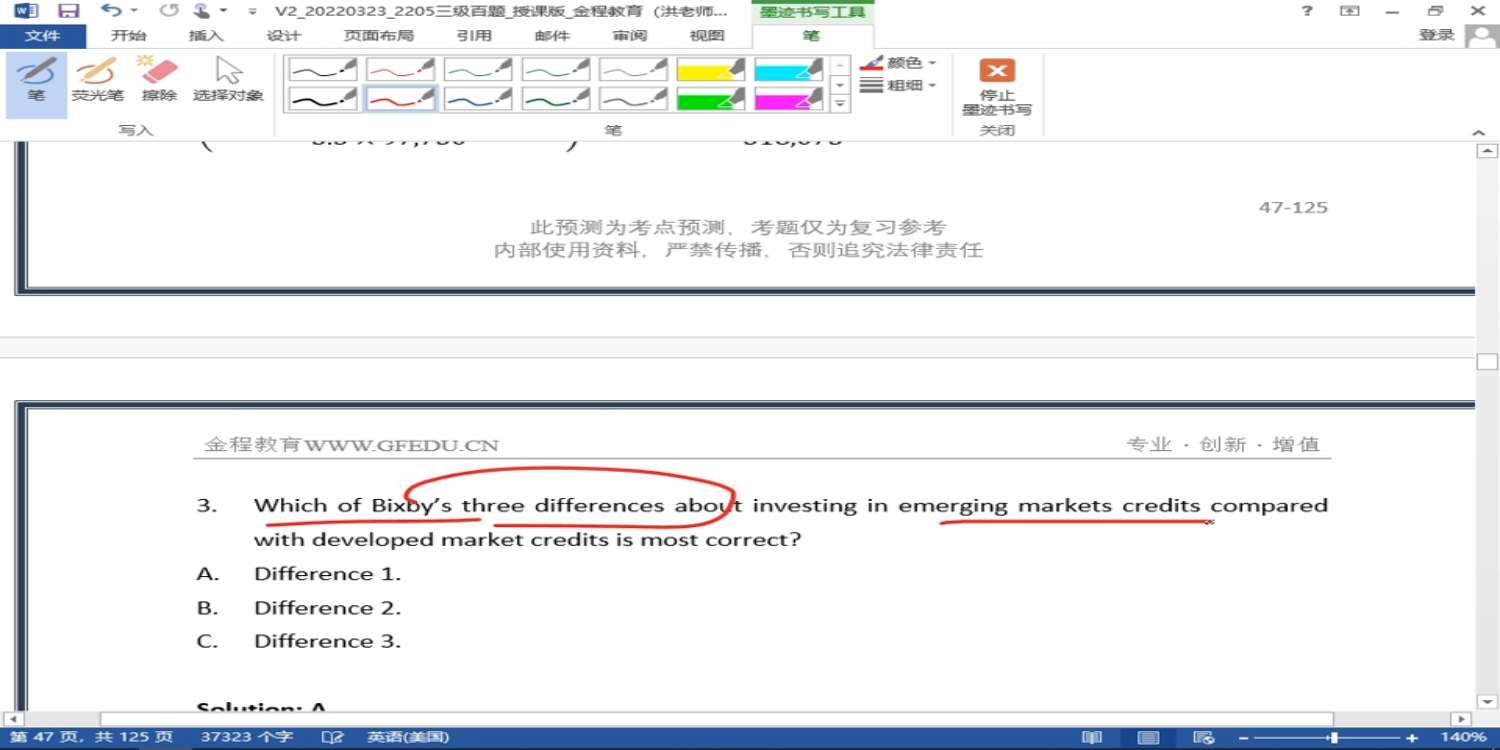Select the Pen (笔) writing tool
This screenshot has width=1500, height=750.
36,85
